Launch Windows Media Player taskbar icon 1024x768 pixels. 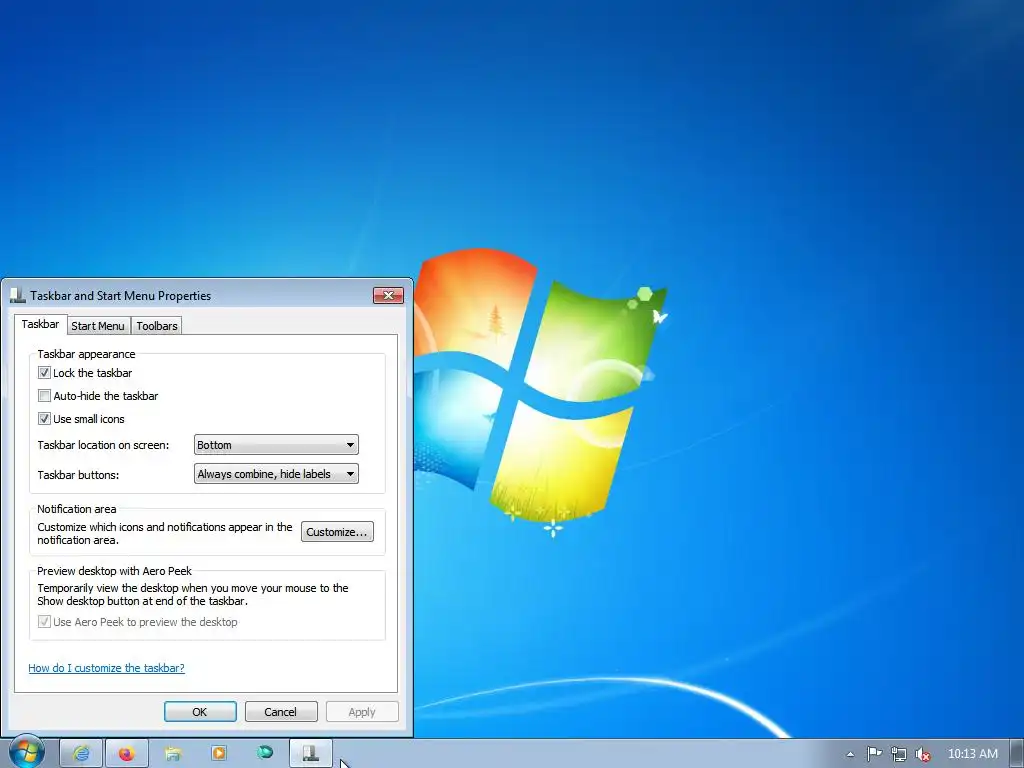(219, 753)
